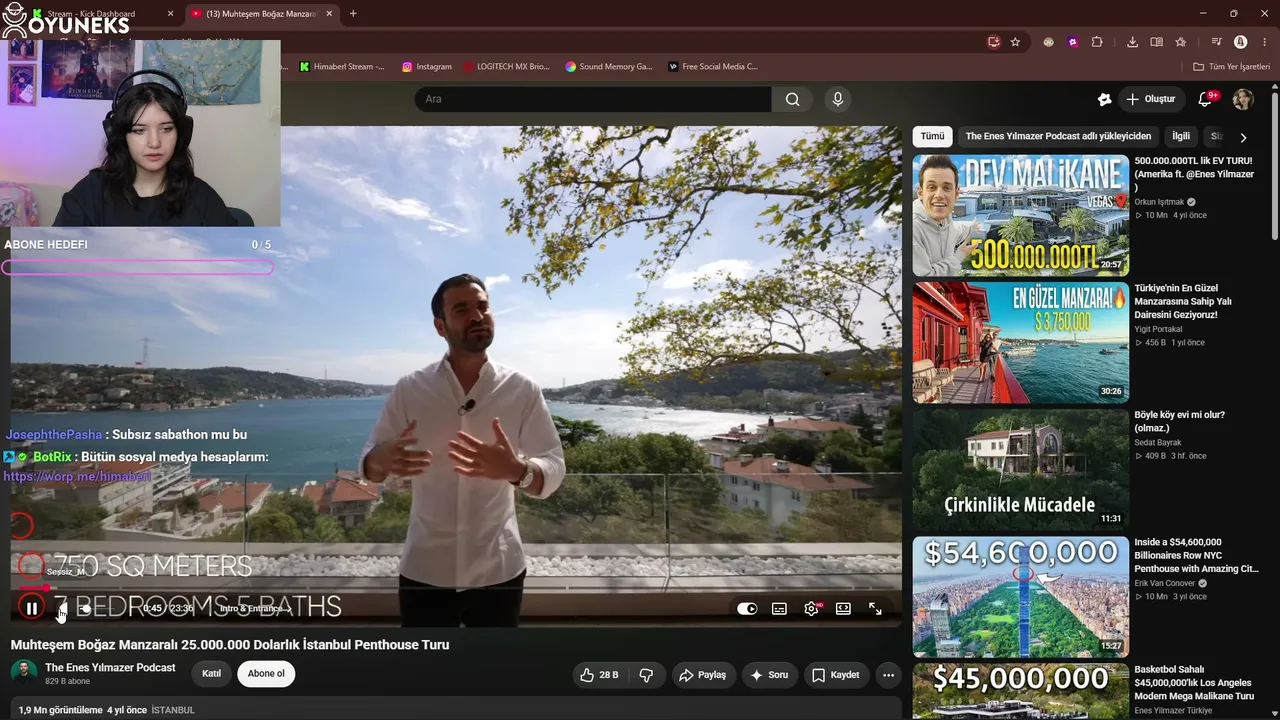Open the 'Türkiye'nin En Güzel Manzarasına' video title
This screenshot has height=720, width=1280.
[1183, 301]
